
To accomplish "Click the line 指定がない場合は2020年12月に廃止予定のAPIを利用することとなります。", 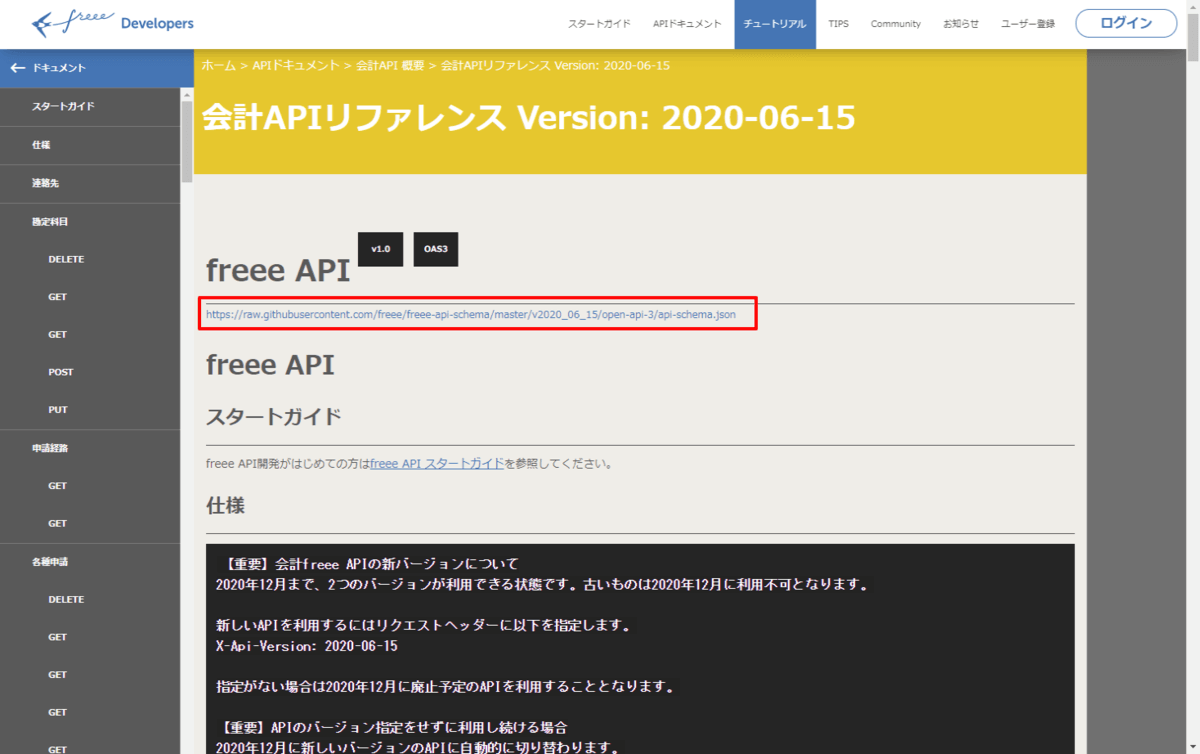I will point(446,687).
